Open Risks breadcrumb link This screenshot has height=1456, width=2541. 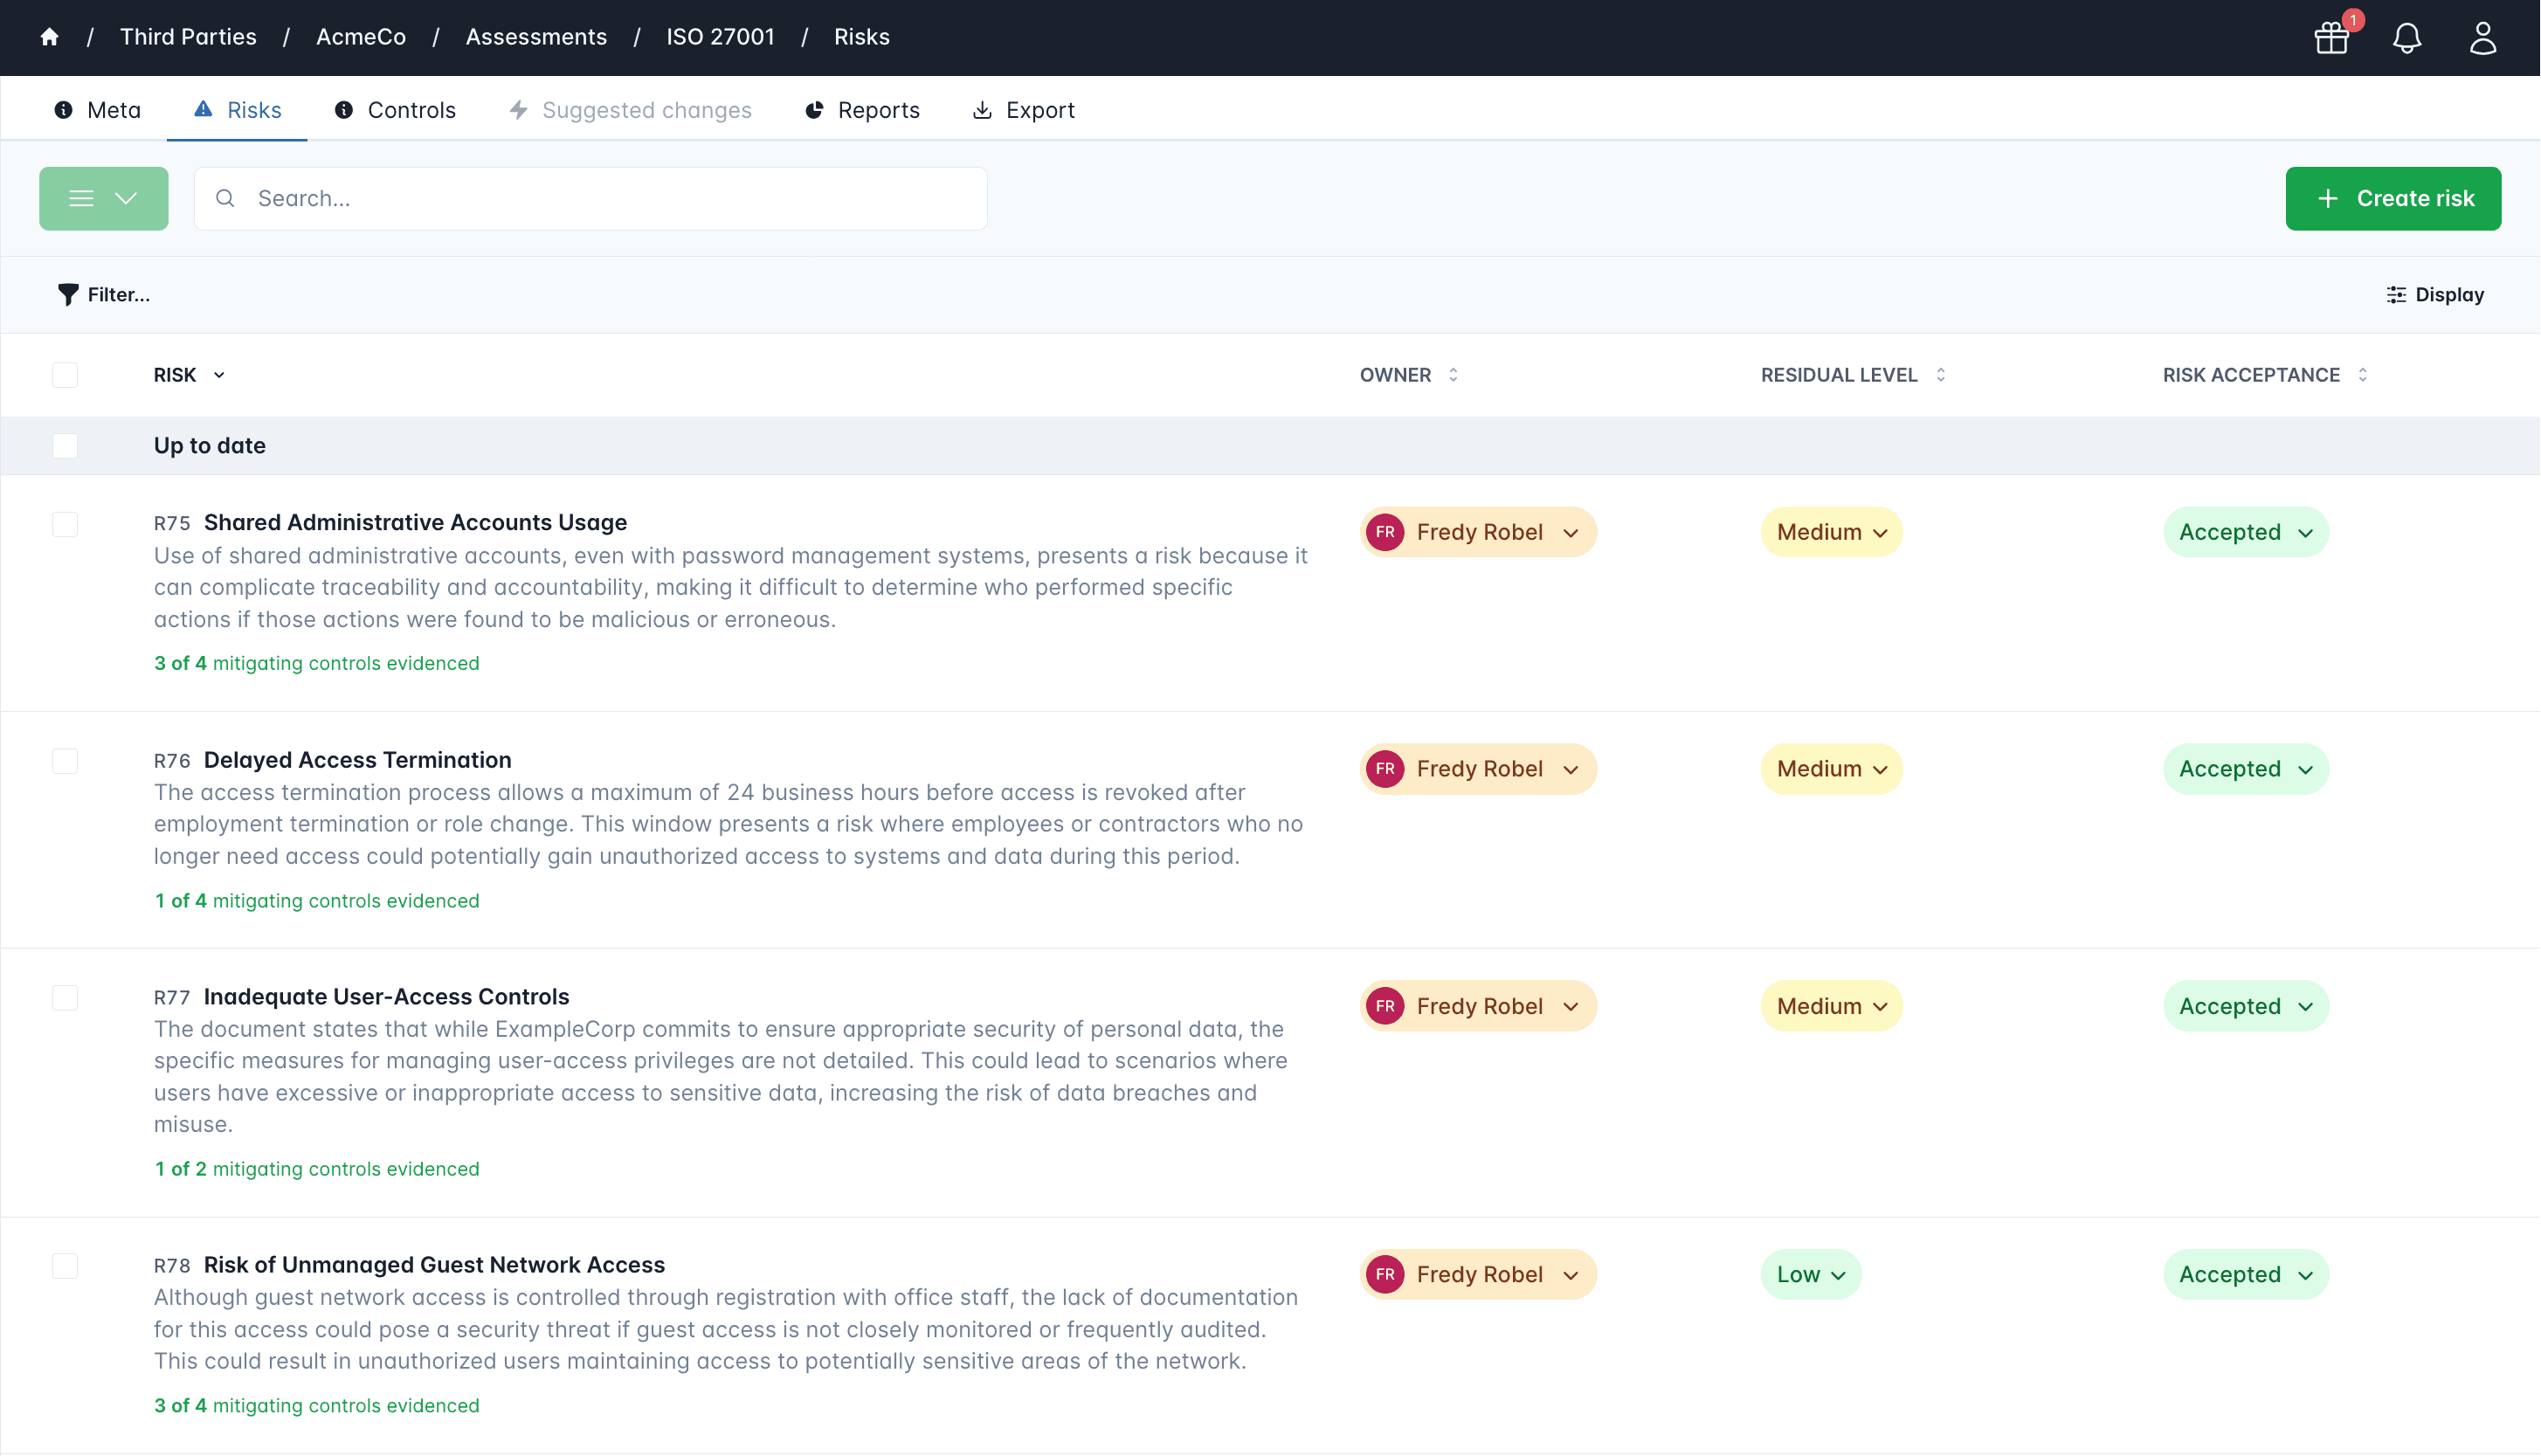coord(861,37)
